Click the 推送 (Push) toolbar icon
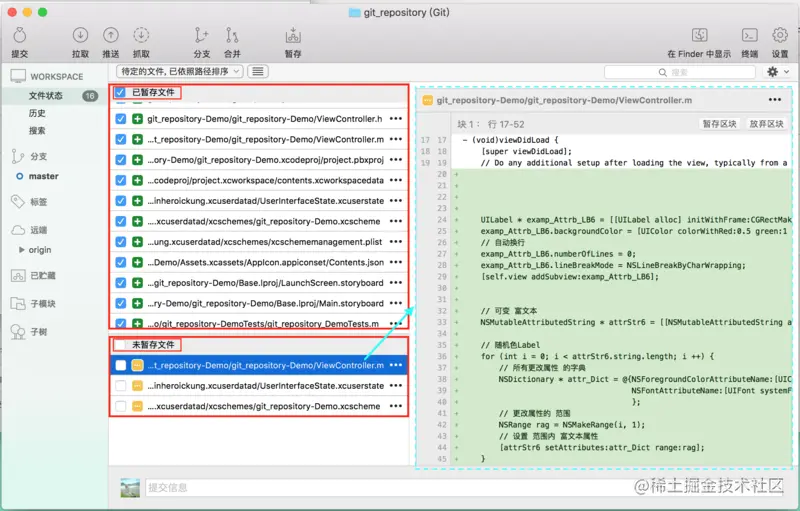This screenshot has height=511, width=800. coord(111,35)
